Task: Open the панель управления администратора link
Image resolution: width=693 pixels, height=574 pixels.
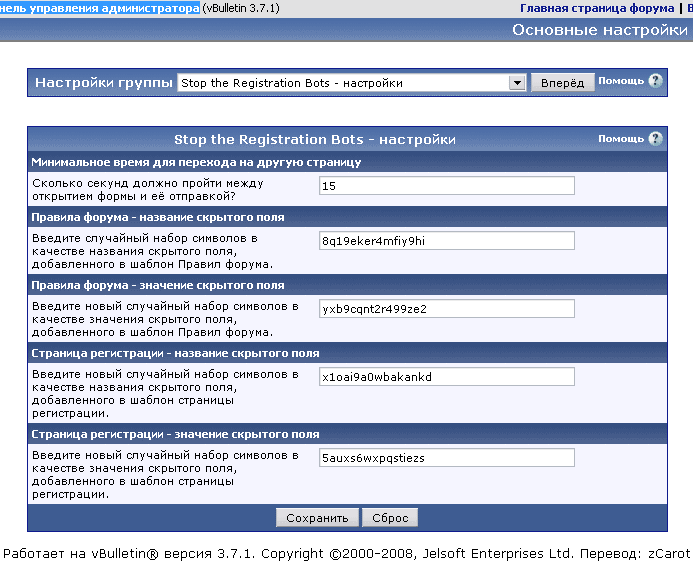Action: (x=99, y=8)
